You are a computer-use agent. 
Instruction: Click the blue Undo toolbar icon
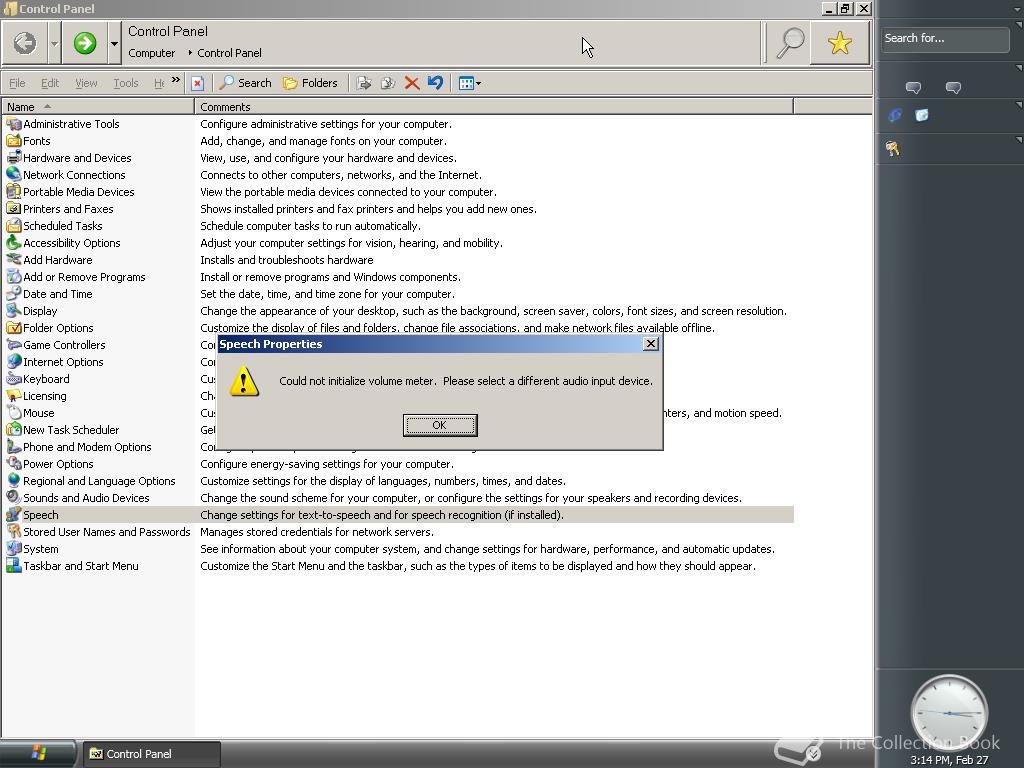(x=435, y=83)
